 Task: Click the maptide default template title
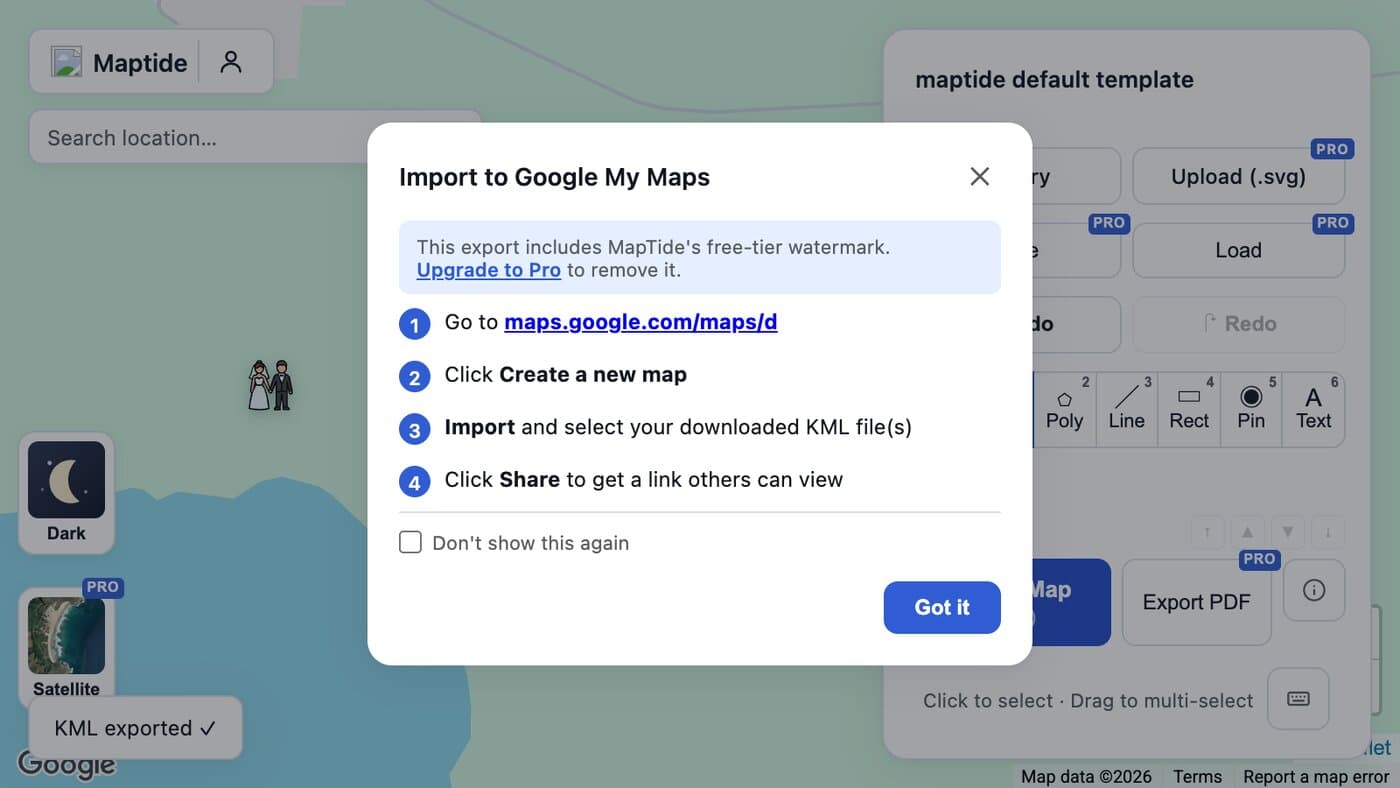tap(1054, 80)
